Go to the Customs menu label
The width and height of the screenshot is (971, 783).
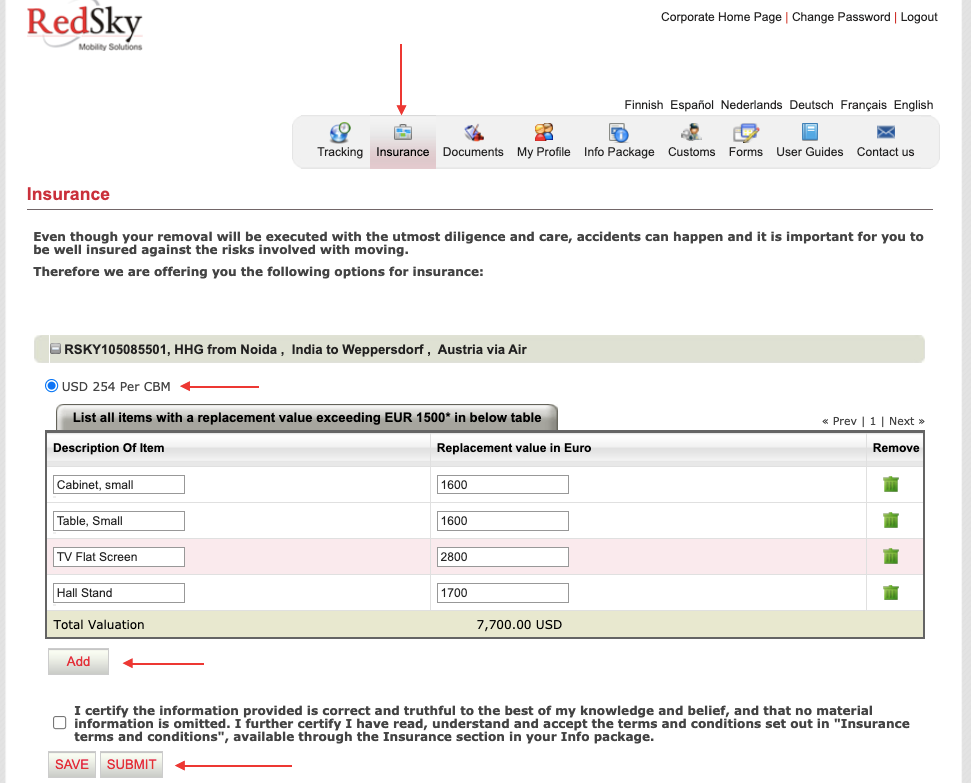tap(692, 152)
